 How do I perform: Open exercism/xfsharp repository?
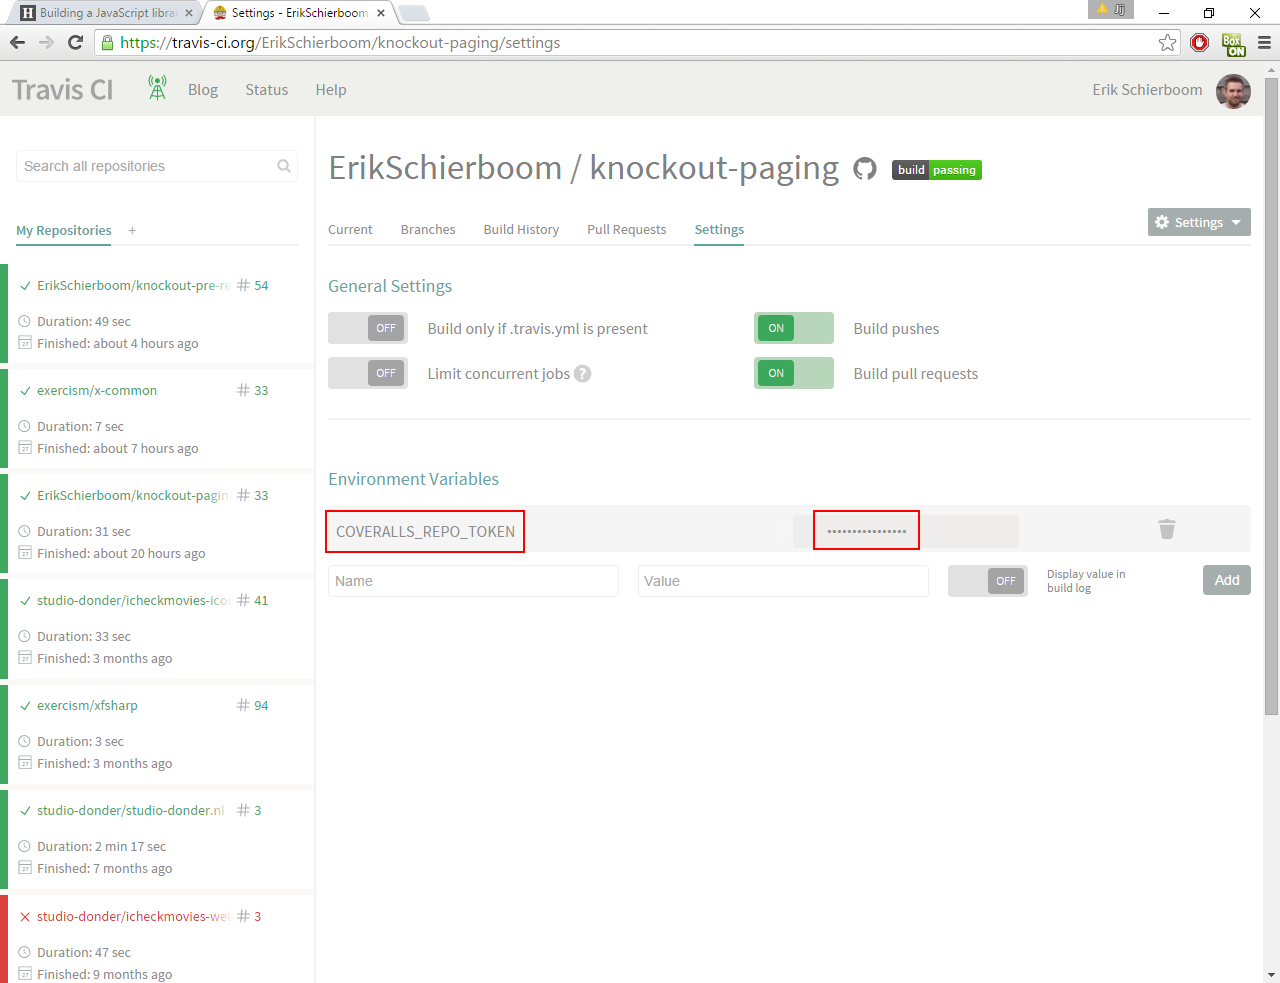[87, 705]
